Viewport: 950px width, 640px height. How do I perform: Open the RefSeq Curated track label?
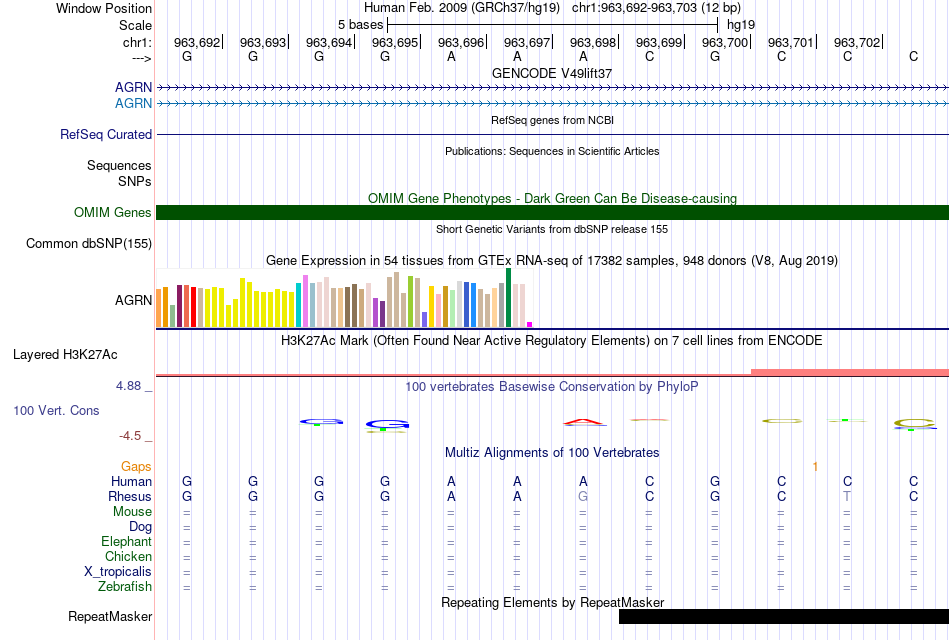tap(106, 135)
